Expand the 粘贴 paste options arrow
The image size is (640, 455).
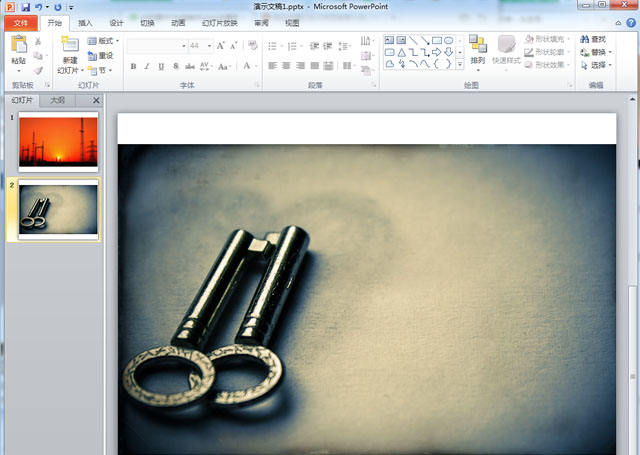19,71
